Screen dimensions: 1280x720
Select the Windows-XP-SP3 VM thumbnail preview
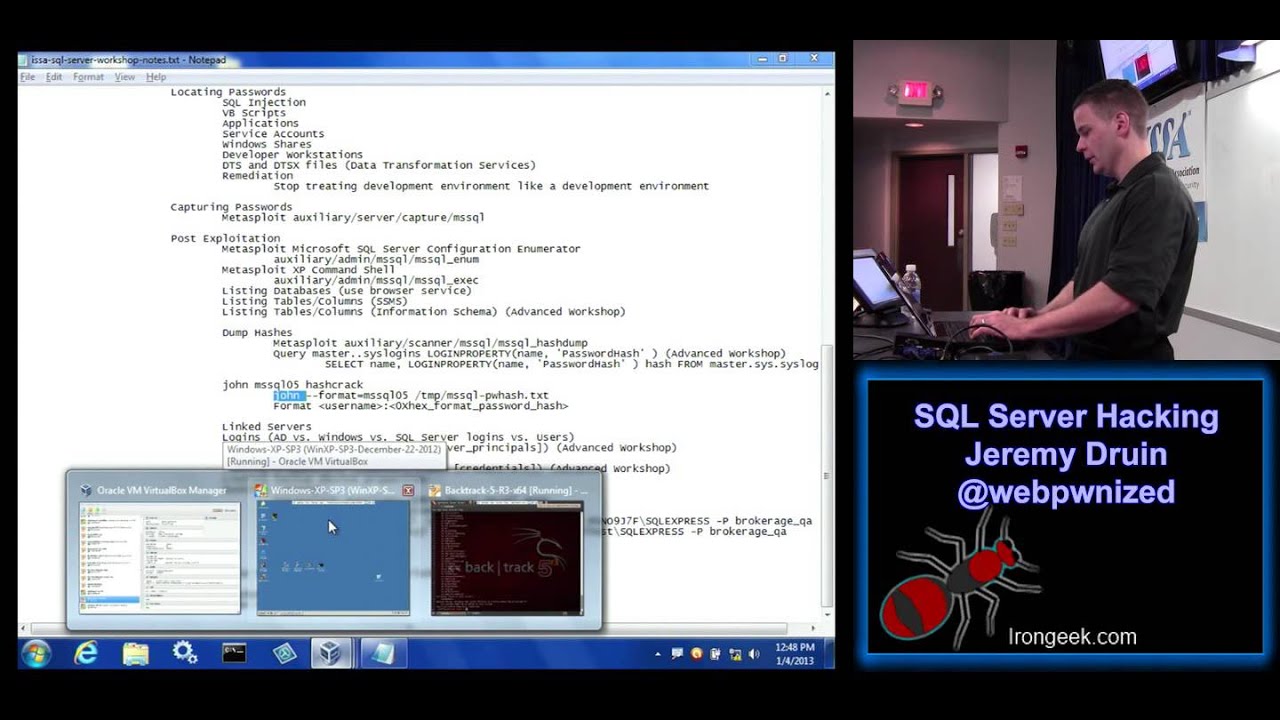pos(333,557)
